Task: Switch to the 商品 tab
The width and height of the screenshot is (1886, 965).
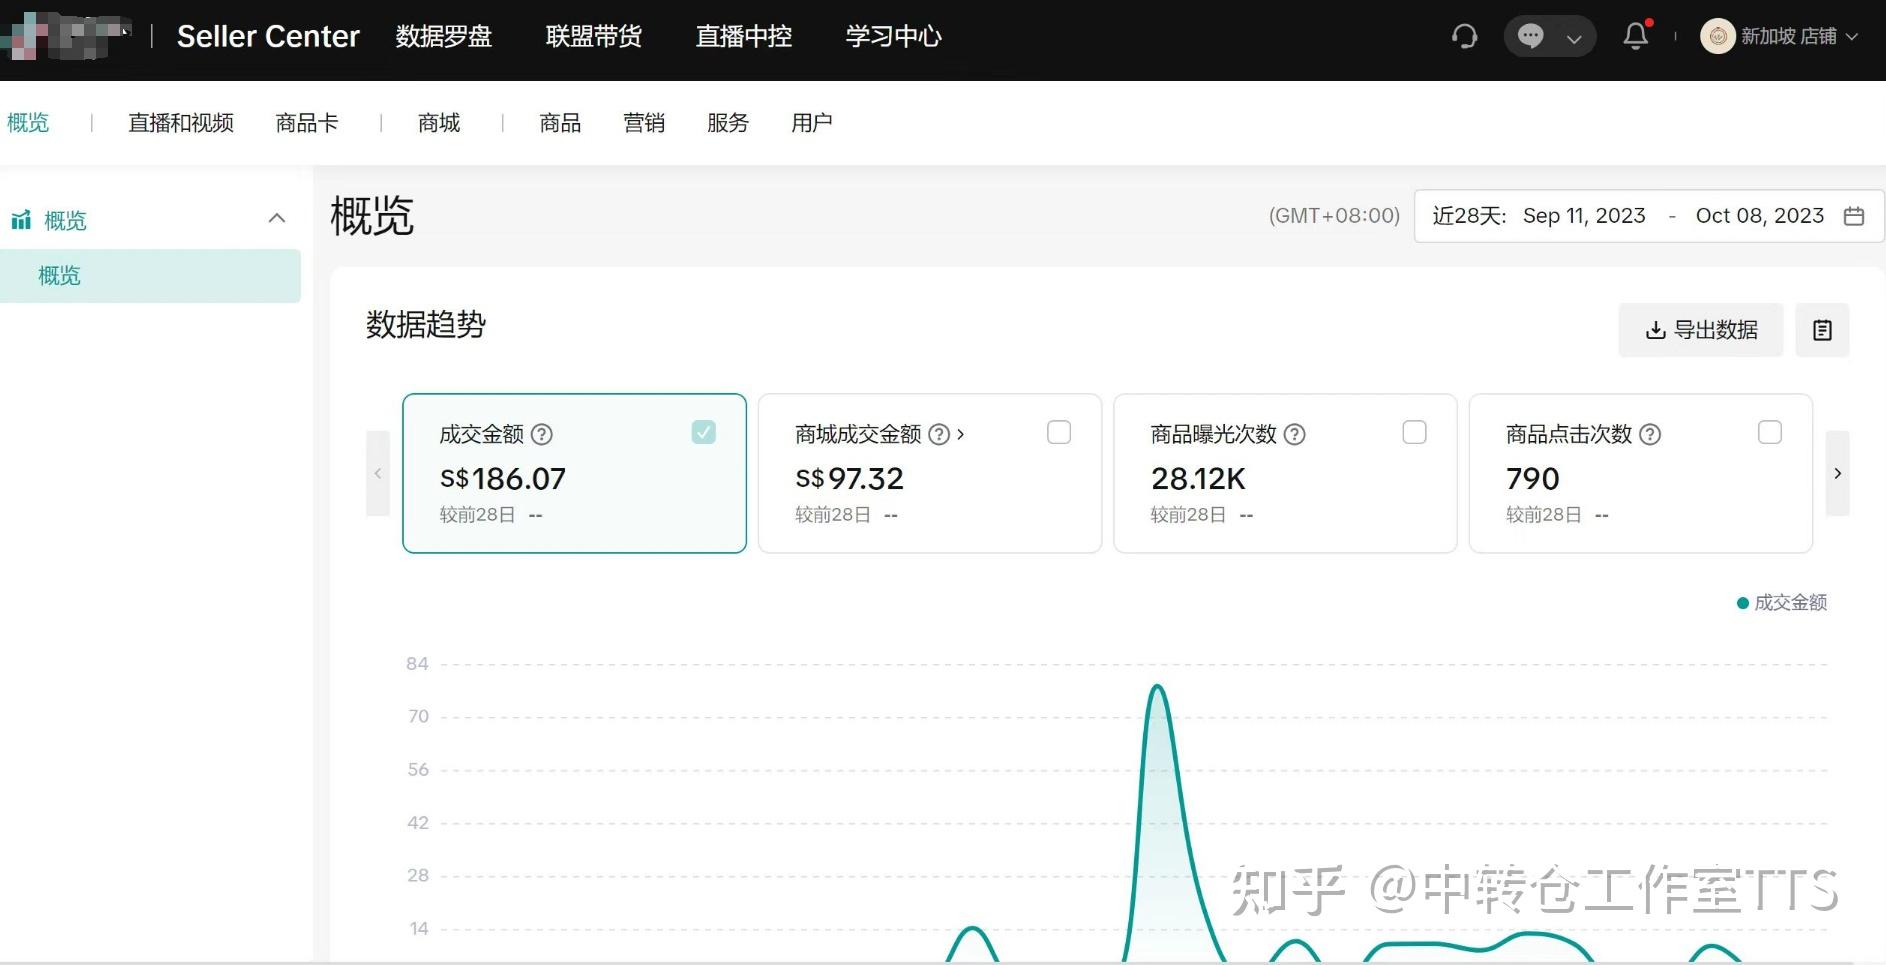Action: [x=560, y=123]
